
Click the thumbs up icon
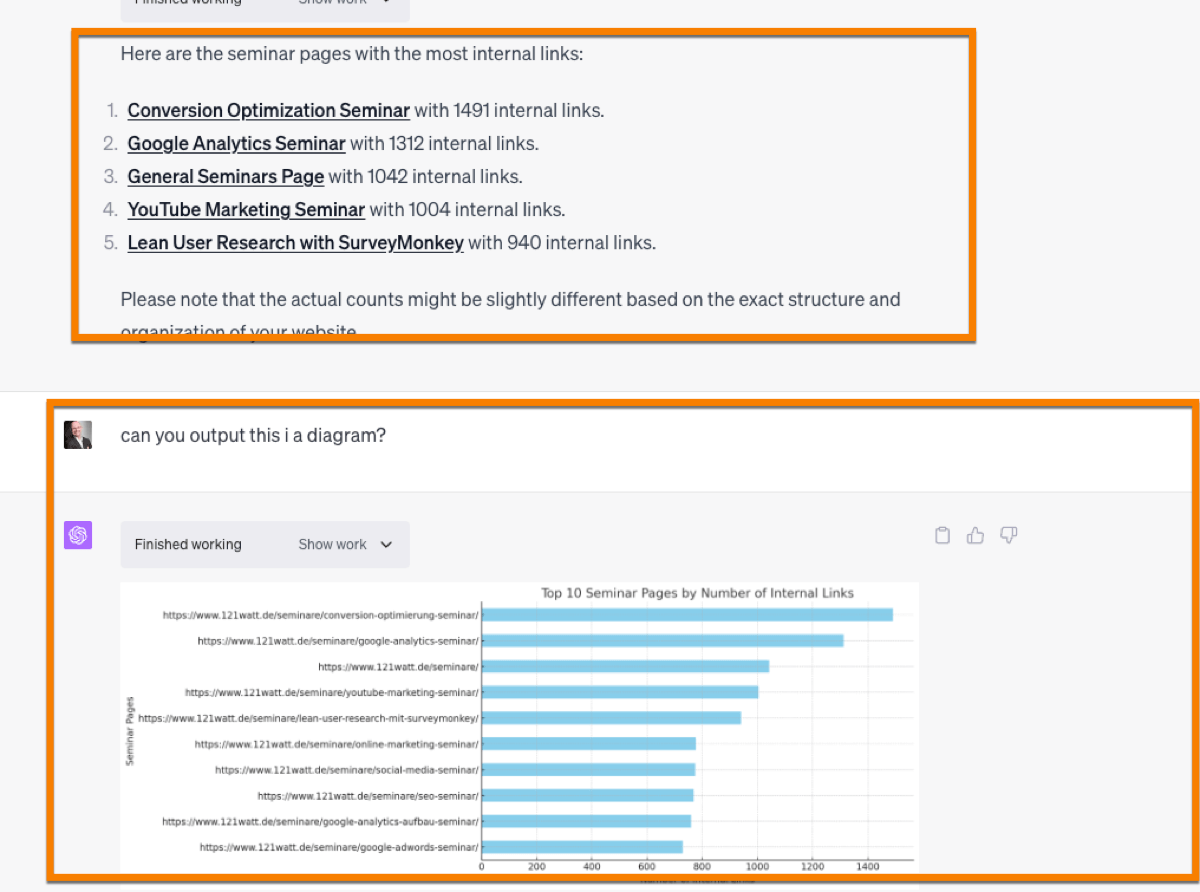coord(975,536)
